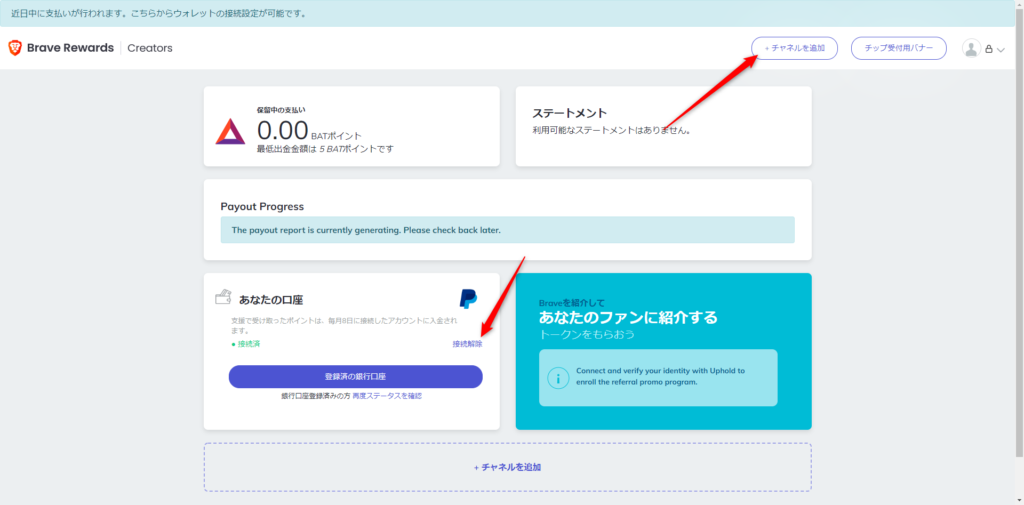Viewport: 1024px width, 505px height.
Task: Select the Creators label in header
Action: click(150, 48)
